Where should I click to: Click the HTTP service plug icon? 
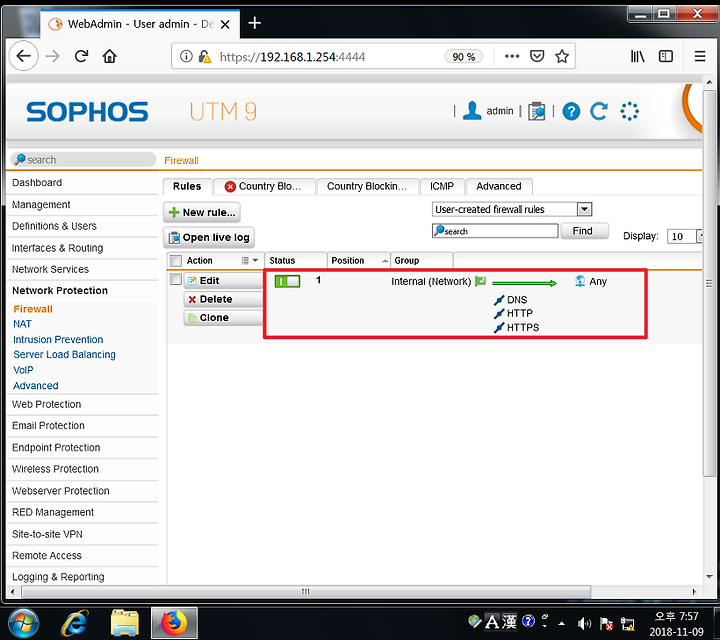pos(499,314)
